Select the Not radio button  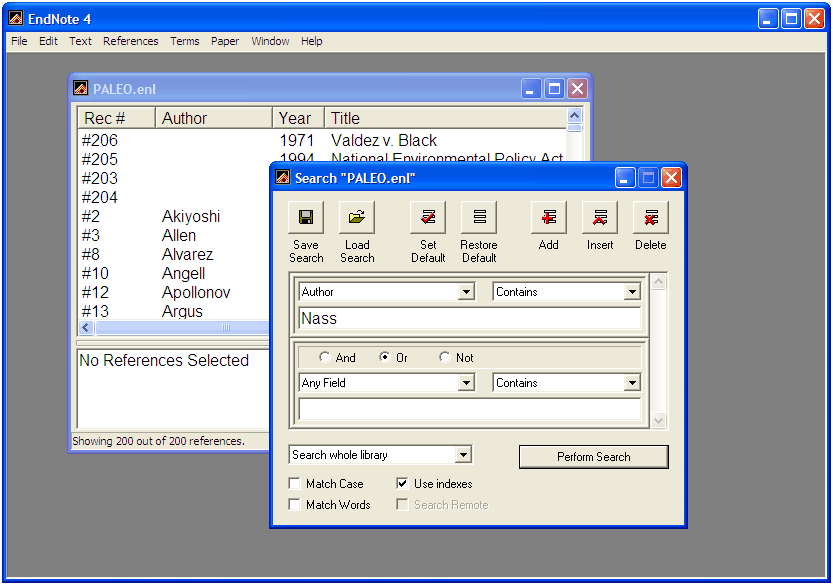pyautogui.click(x=445, y=357)
